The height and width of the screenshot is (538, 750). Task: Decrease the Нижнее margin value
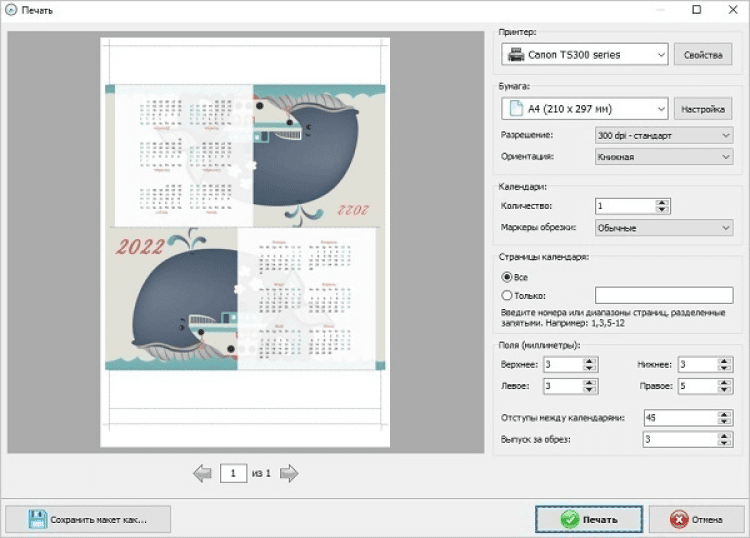[725, 368]
